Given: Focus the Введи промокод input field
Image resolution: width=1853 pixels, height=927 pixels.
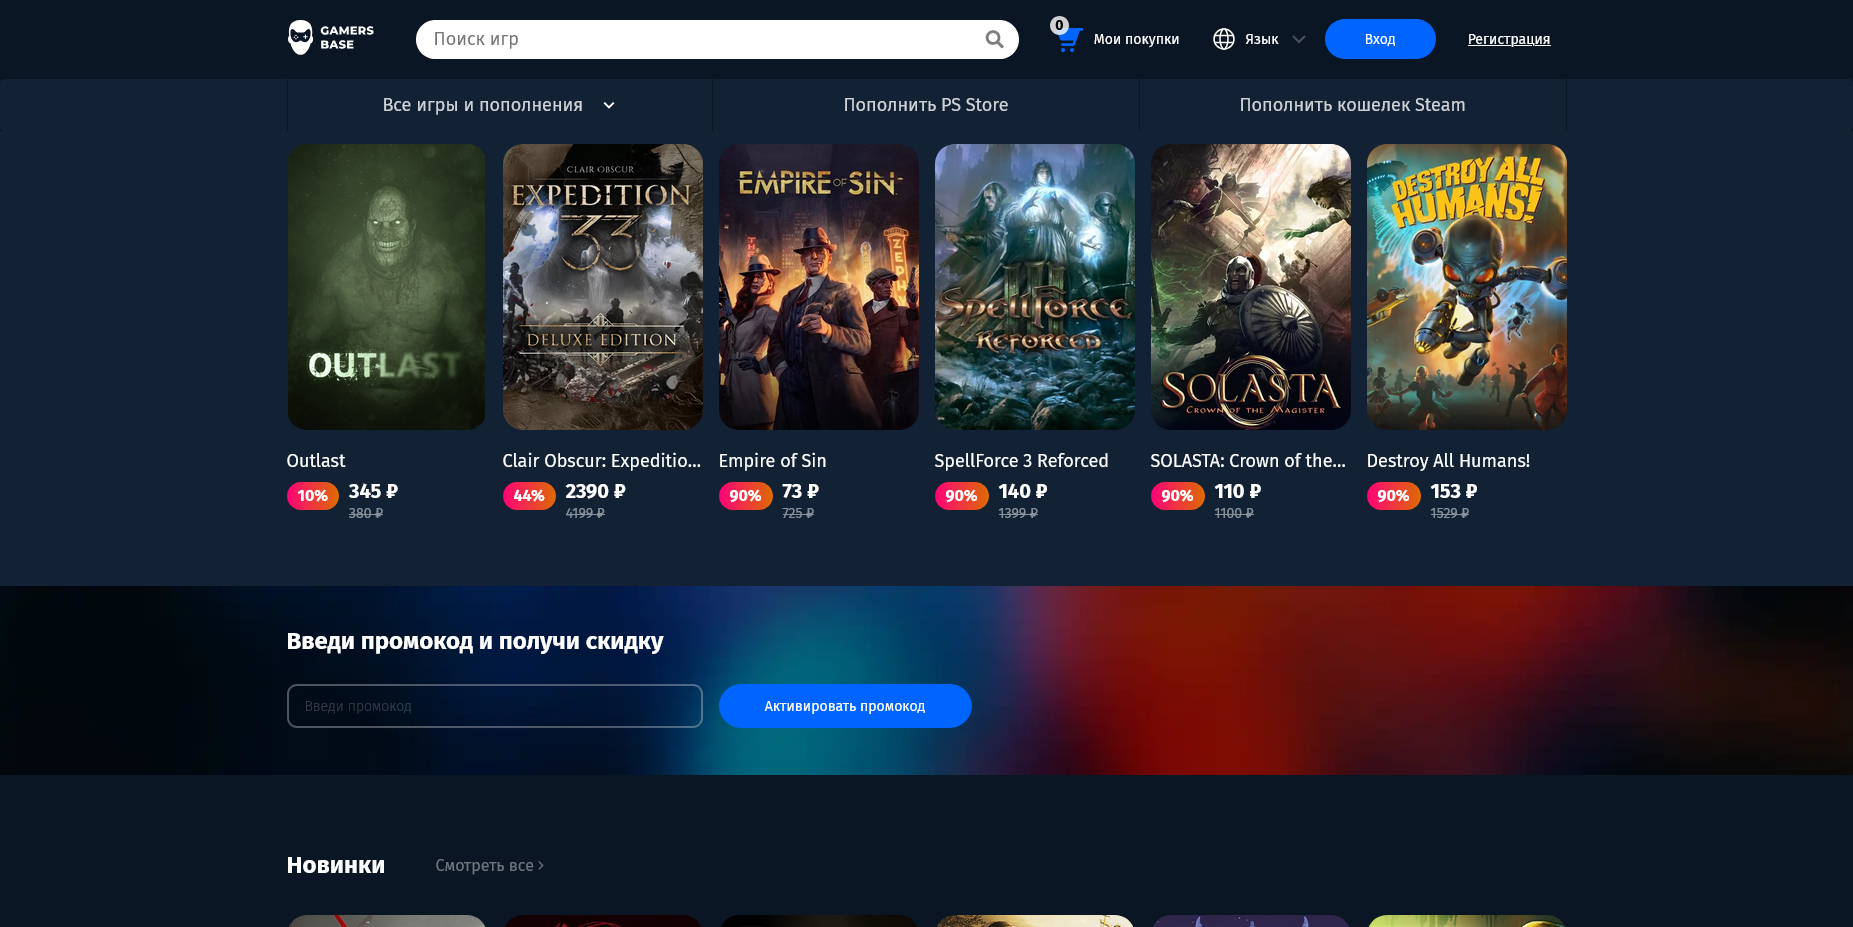Looking at the screenshot, I should point(495,706).
